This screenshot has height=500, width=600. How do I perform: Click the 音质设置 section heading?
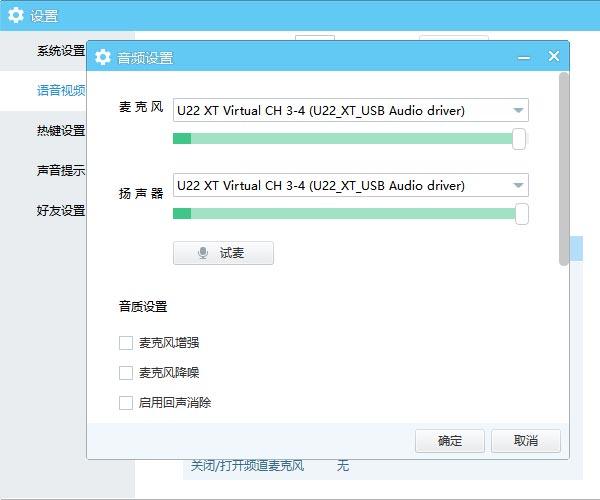[143, 306]
